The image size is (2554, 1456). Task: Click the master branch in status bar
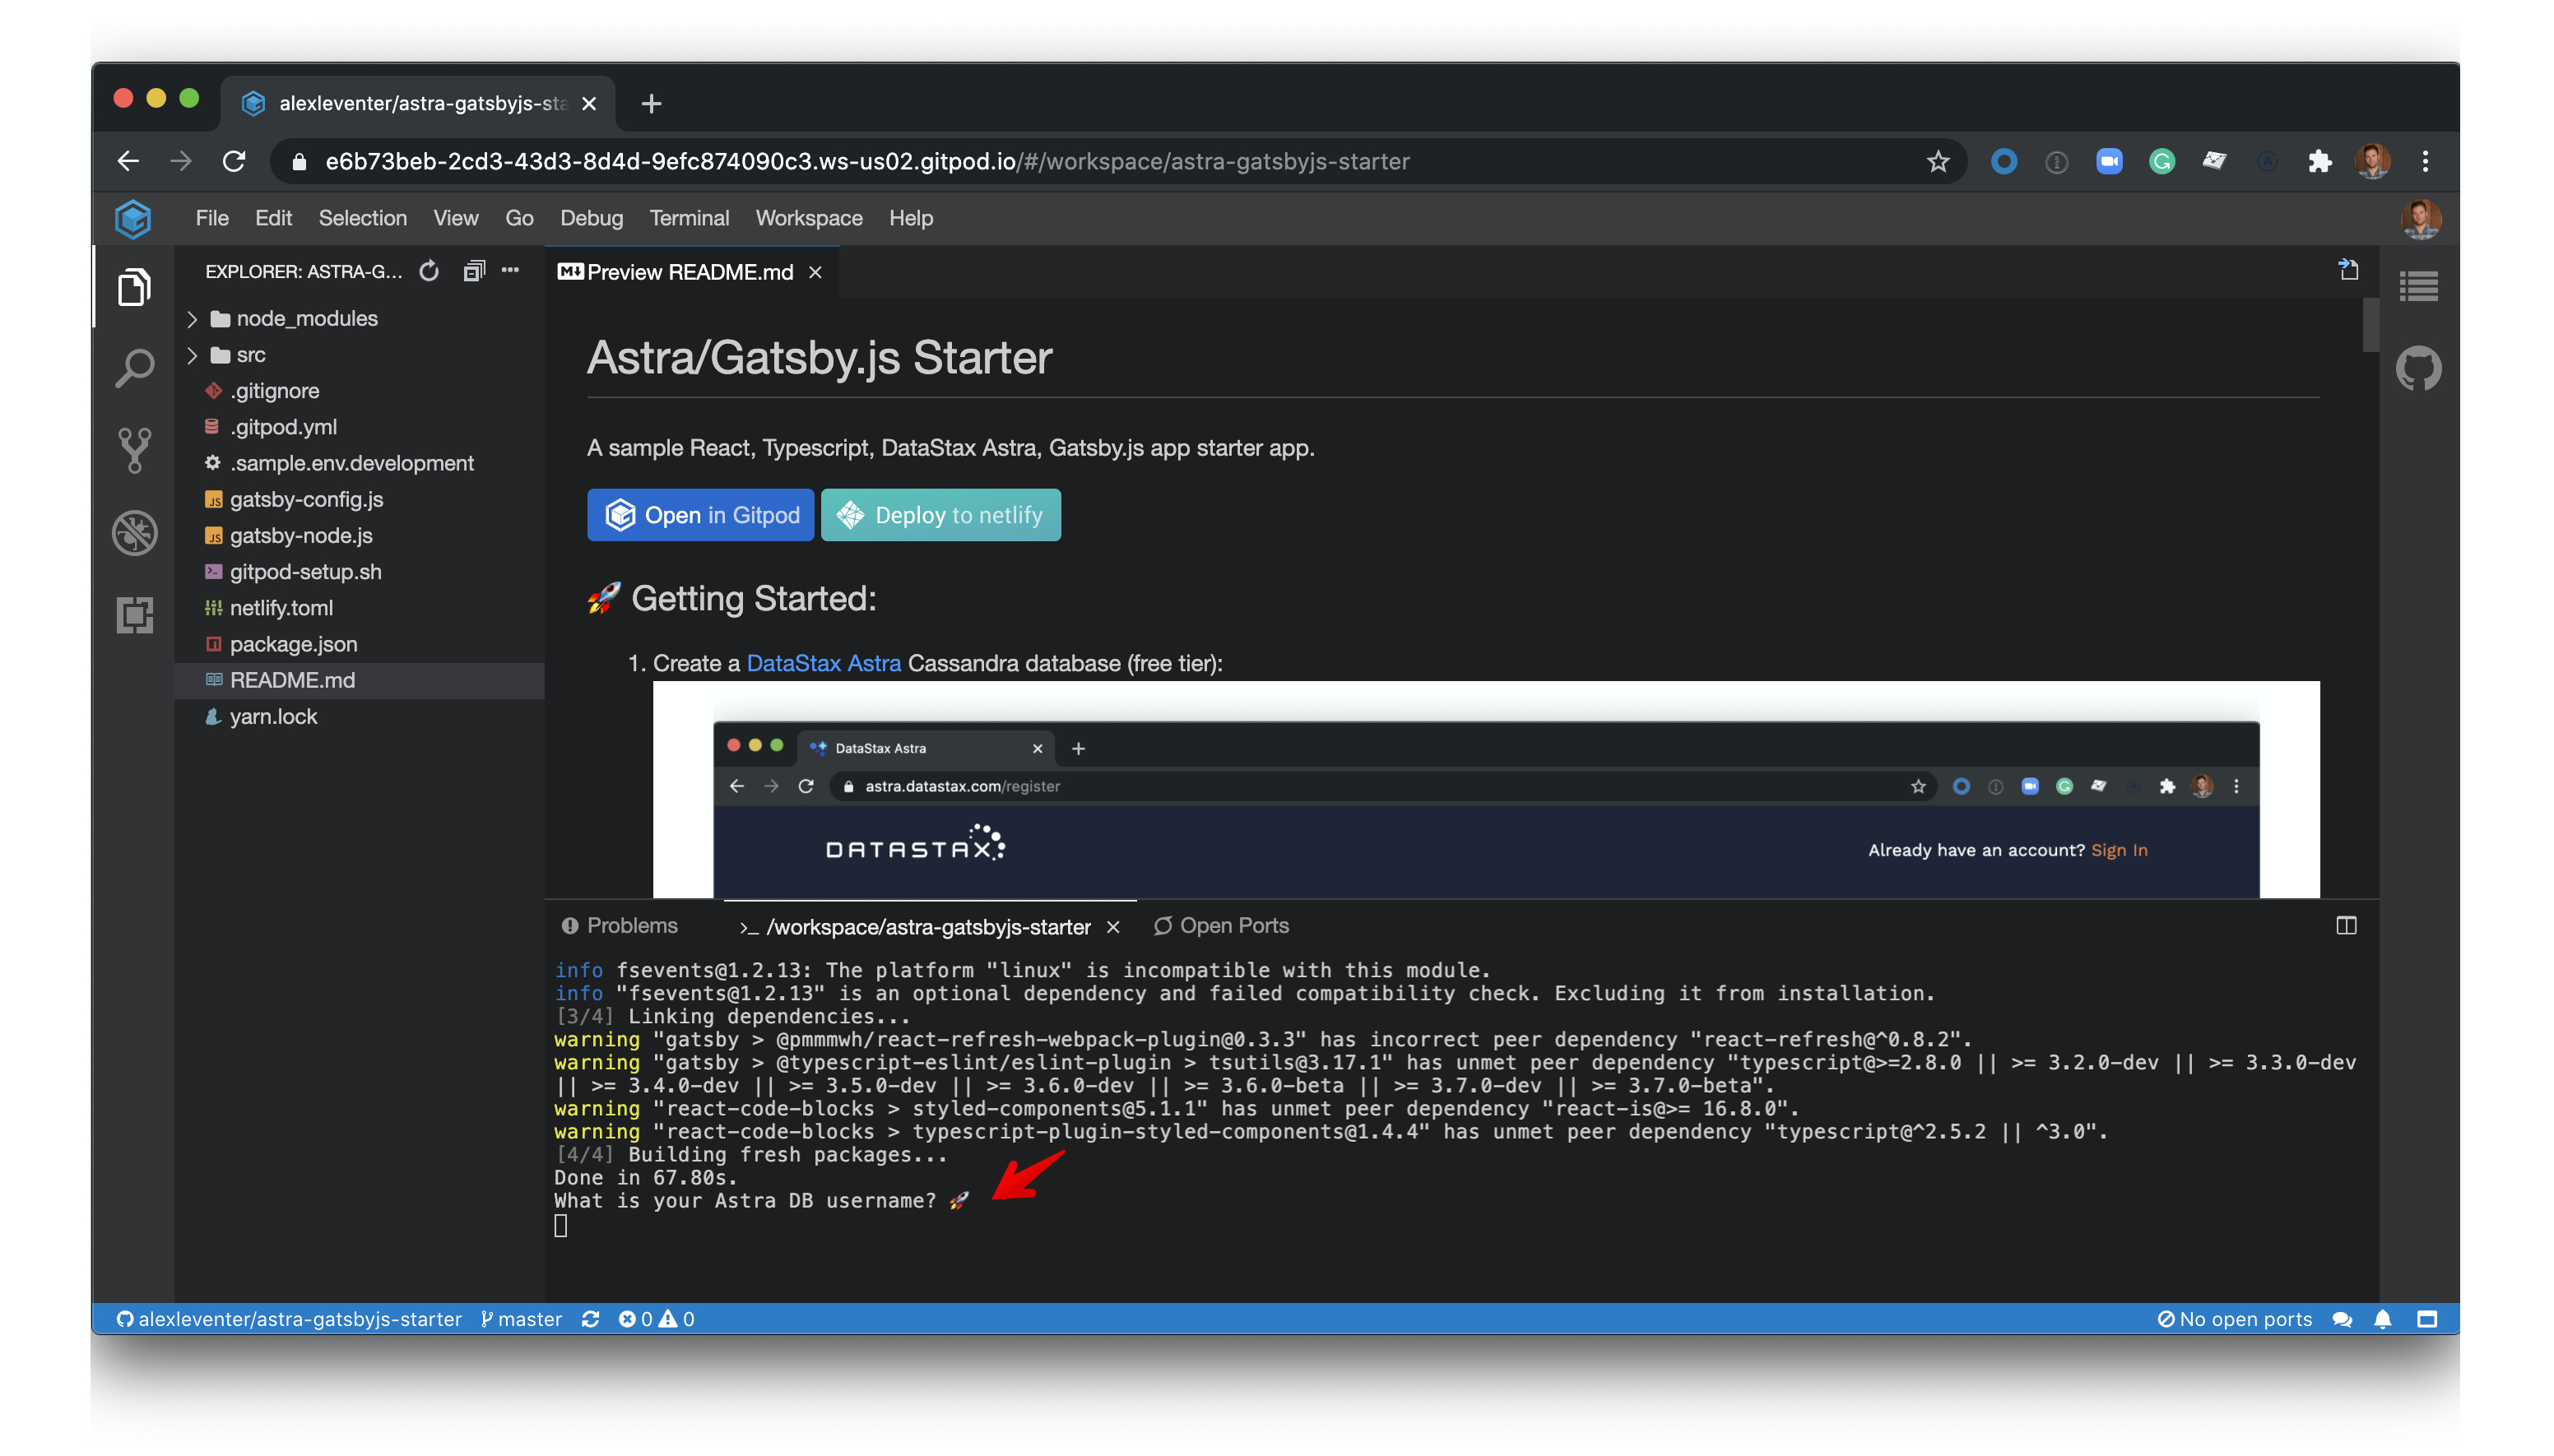(x=522, y=1319)
